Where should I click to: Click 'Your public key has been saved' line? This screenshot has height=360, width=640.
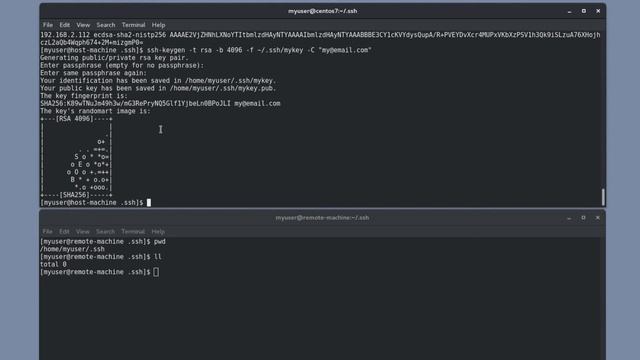tap(158, 89)
